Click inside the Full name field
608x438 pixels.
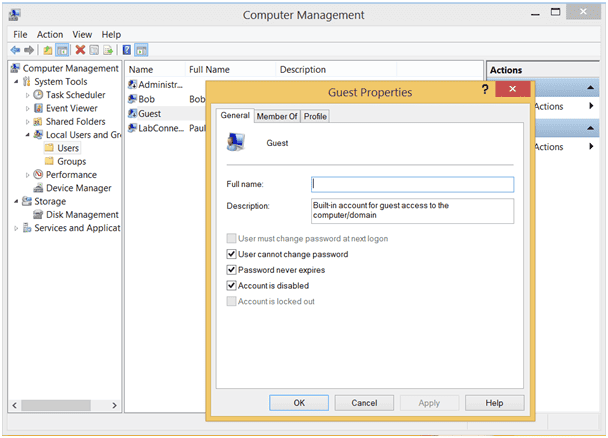413,184
